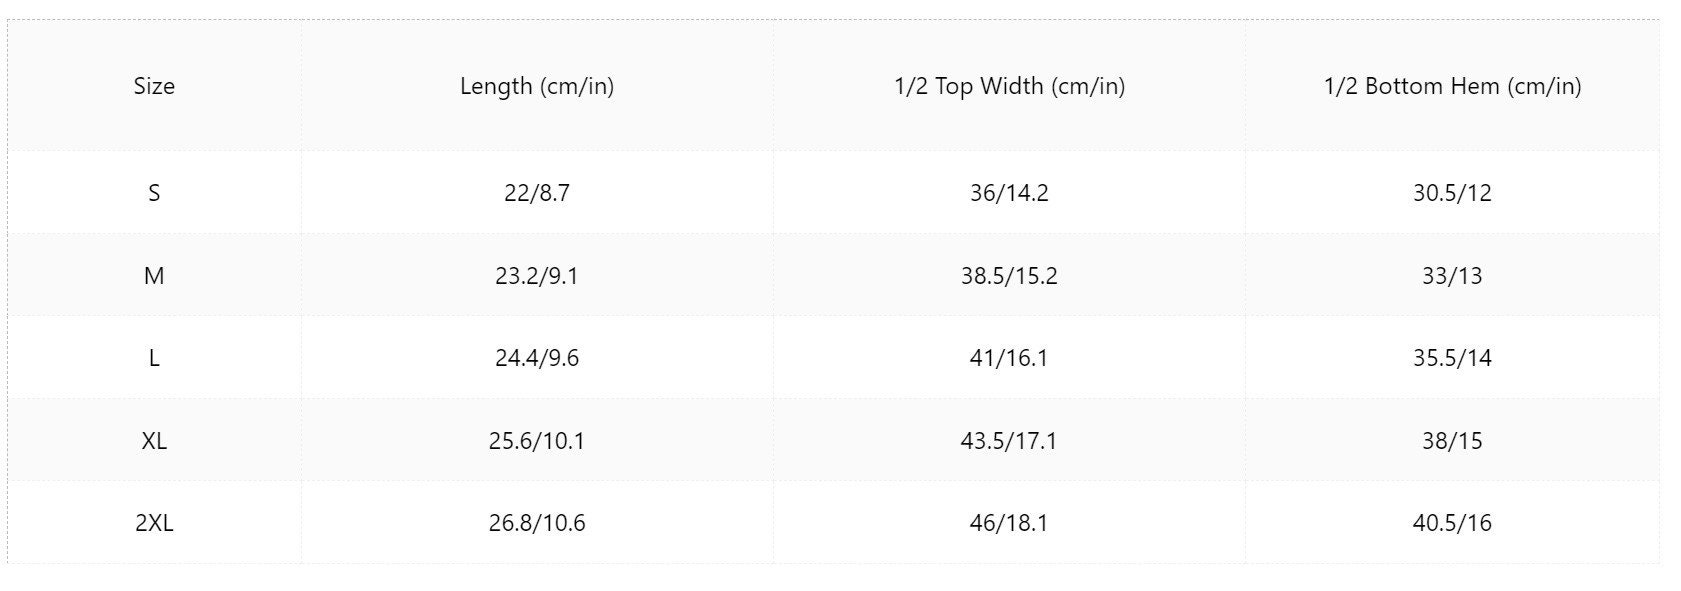This screenshot has height=591, width=1681.
Task: Select size S row label
Action: [x=154, y=193]
